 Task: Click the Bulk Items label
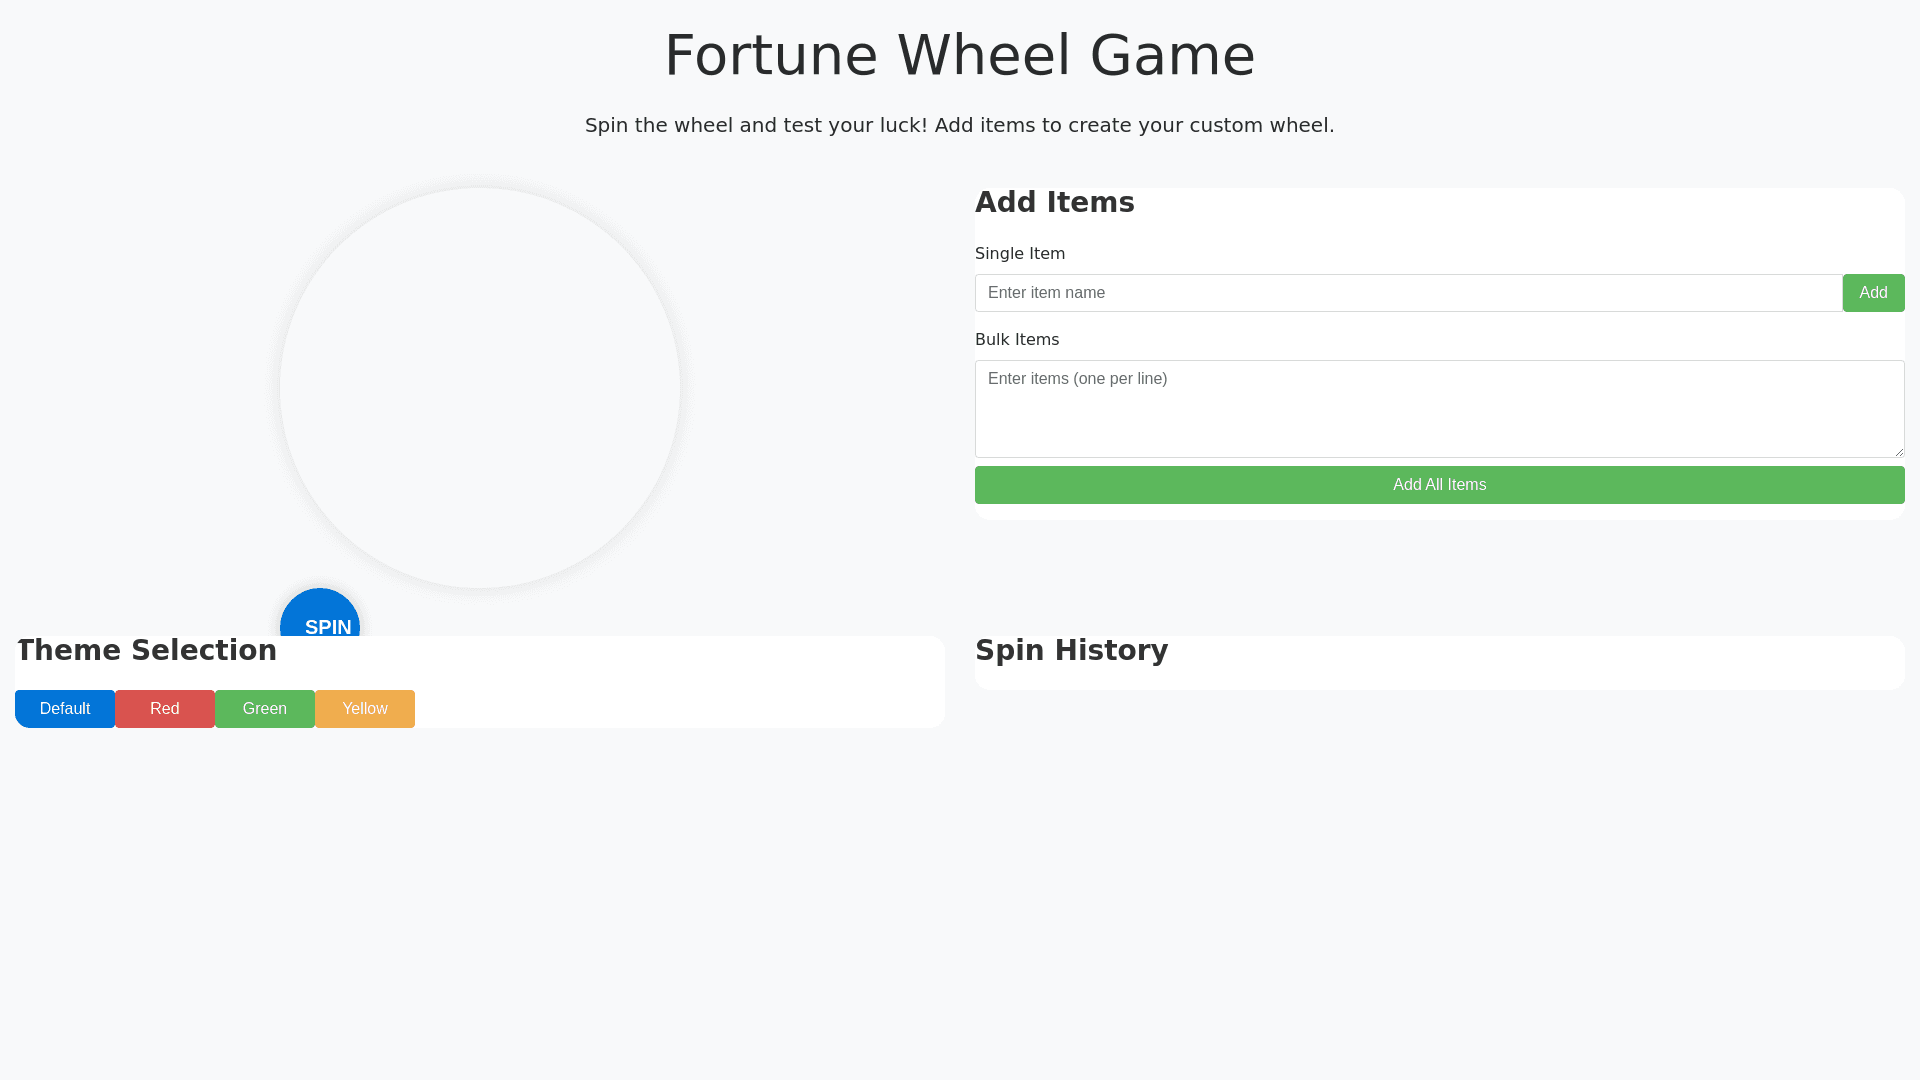1017,340
